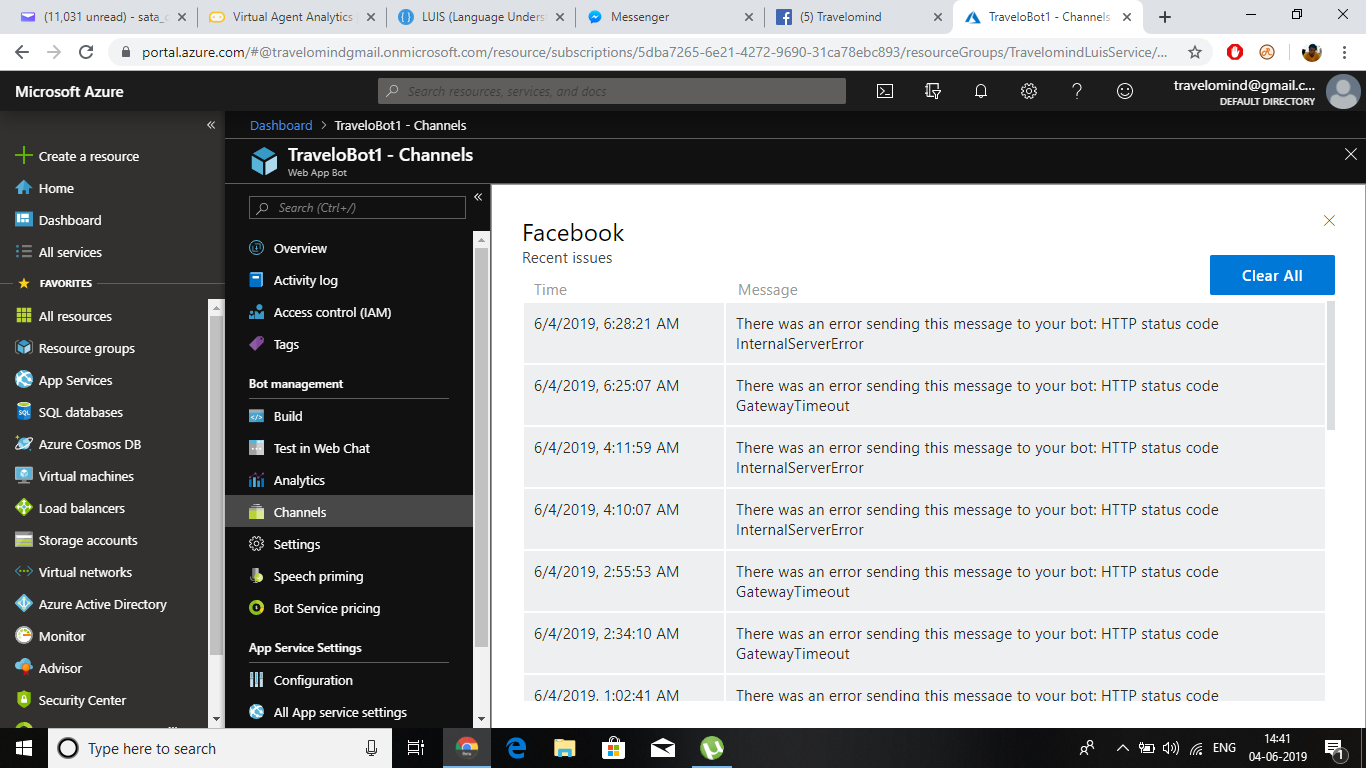The height and width of the screenshot is (768, 1366).
Task: Click the Clear All button
Action: (1272, 275)
